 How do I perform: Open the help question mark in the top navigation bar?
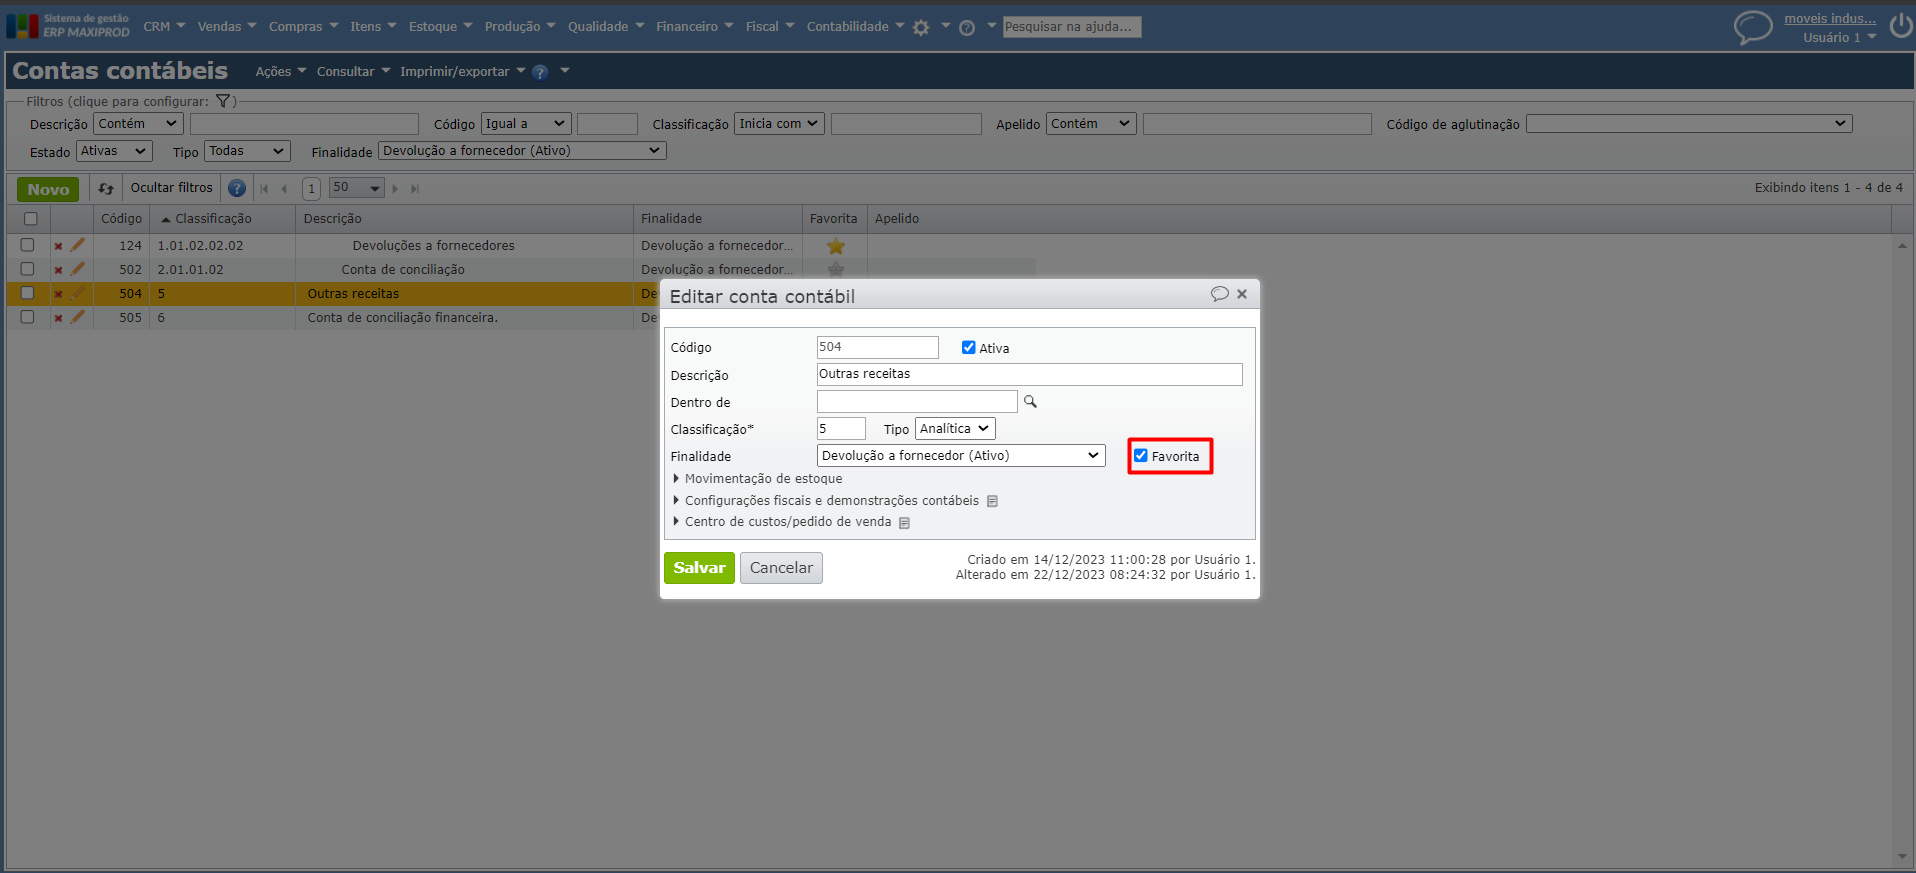[x=967, y=28]
